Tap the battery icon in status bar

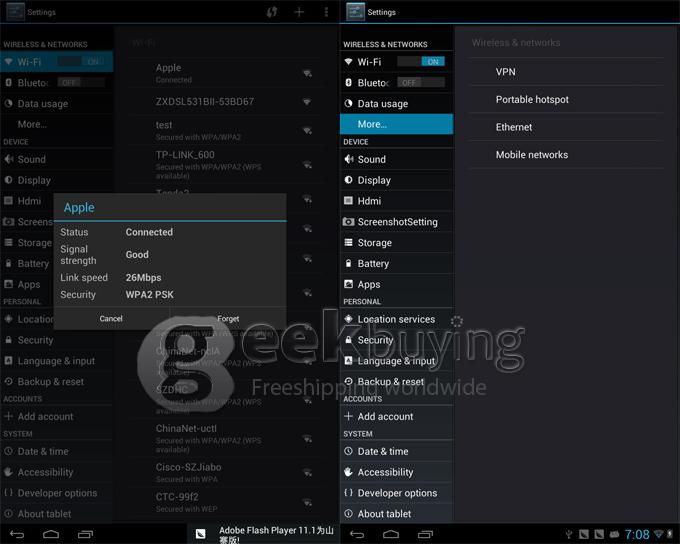point(670,534)
